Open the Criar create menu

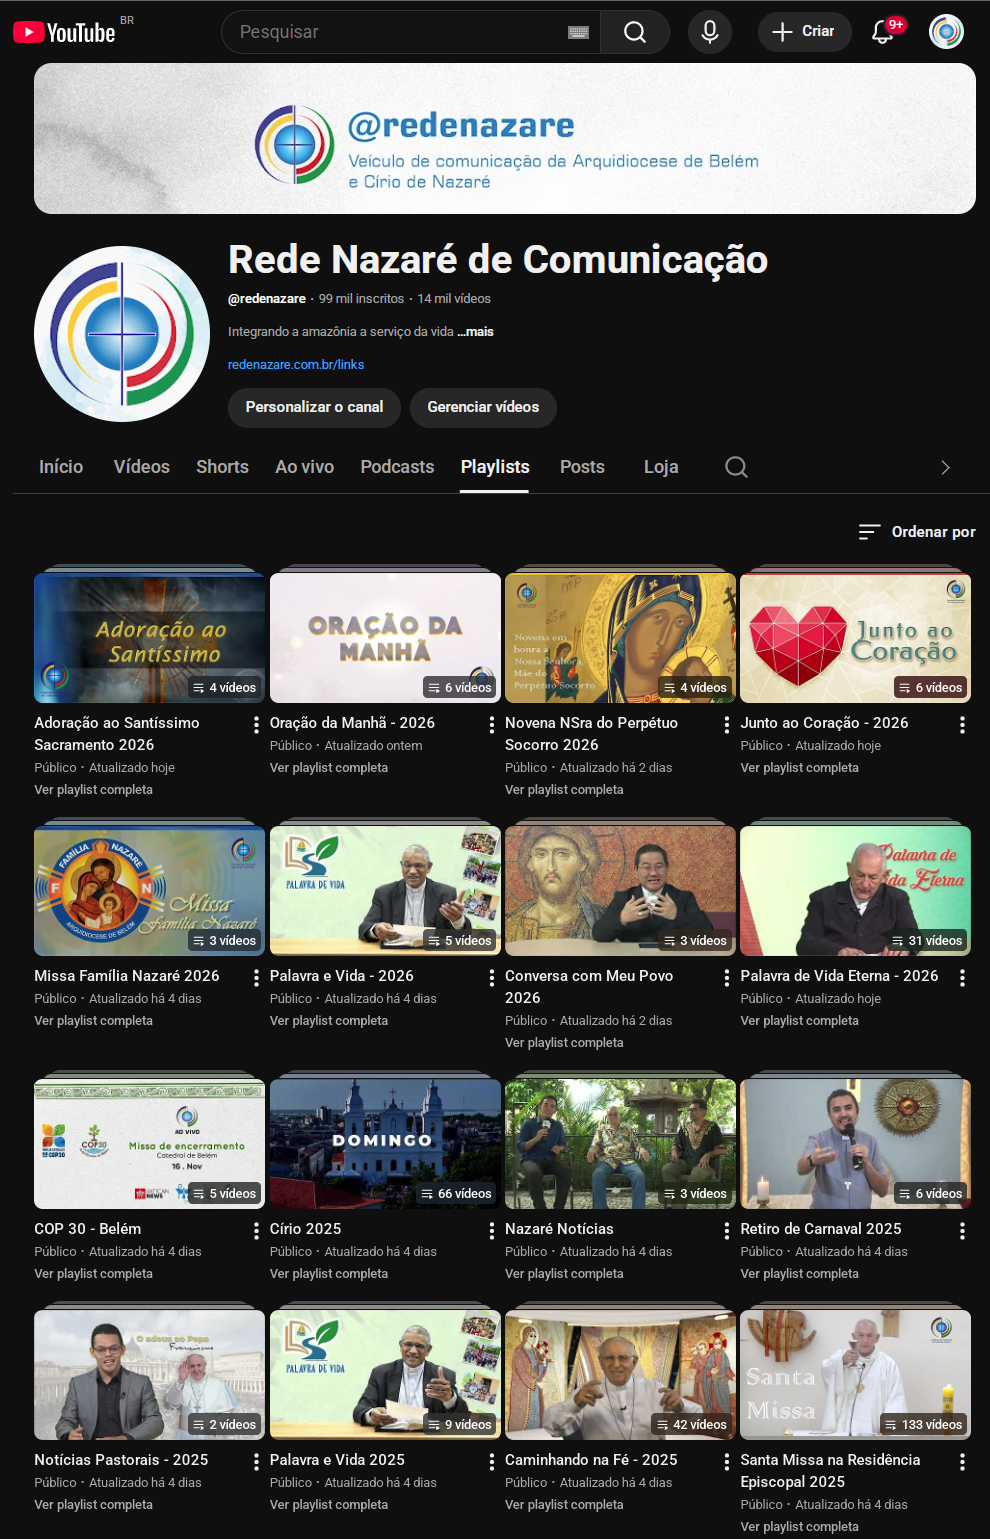pos(804,32)
